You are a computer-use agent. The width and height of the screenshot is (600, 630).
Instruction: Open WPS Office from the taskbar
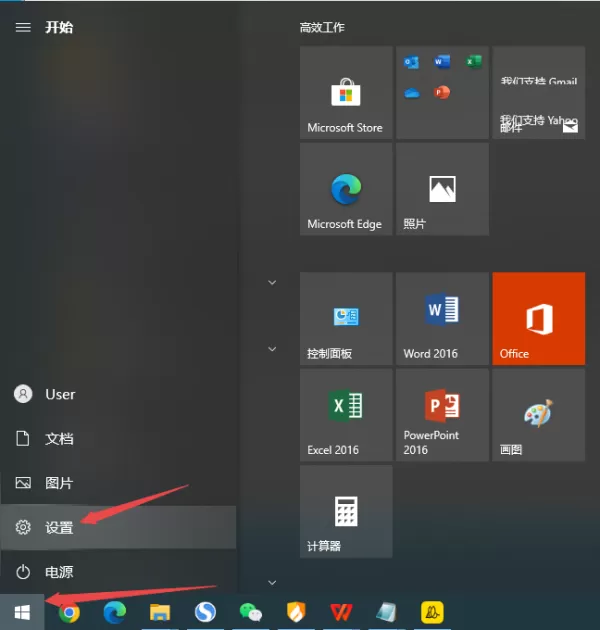[341, 612]
